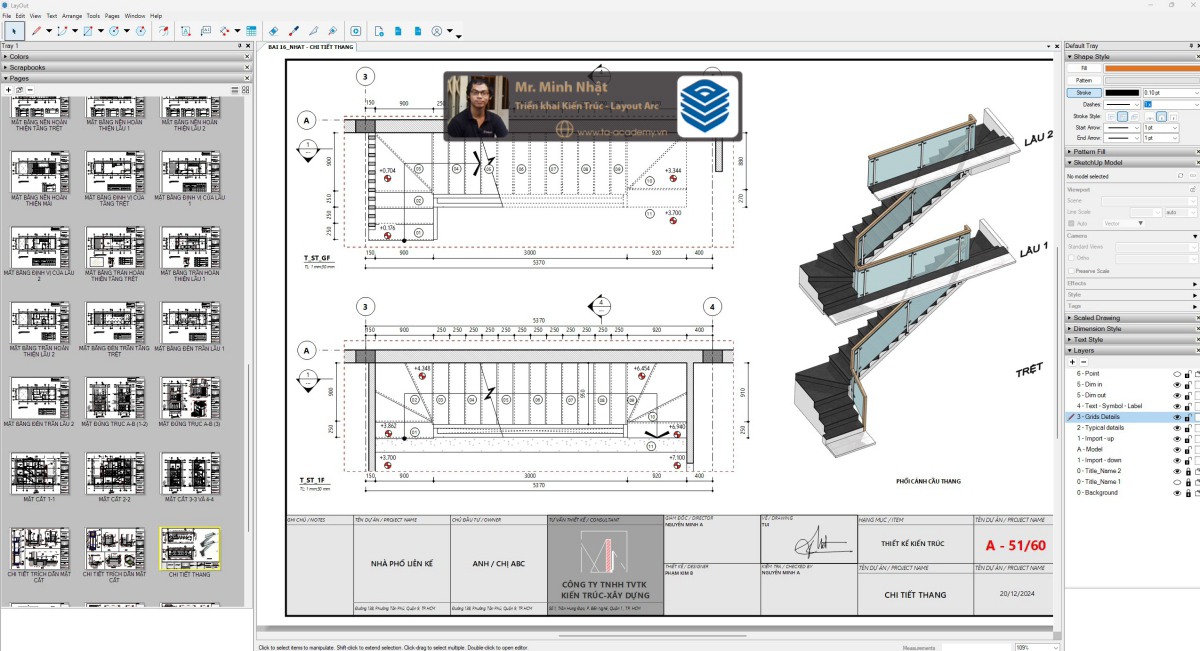
Task: Open Line tool options dropdown arrow
Action: tap(48, 31)
